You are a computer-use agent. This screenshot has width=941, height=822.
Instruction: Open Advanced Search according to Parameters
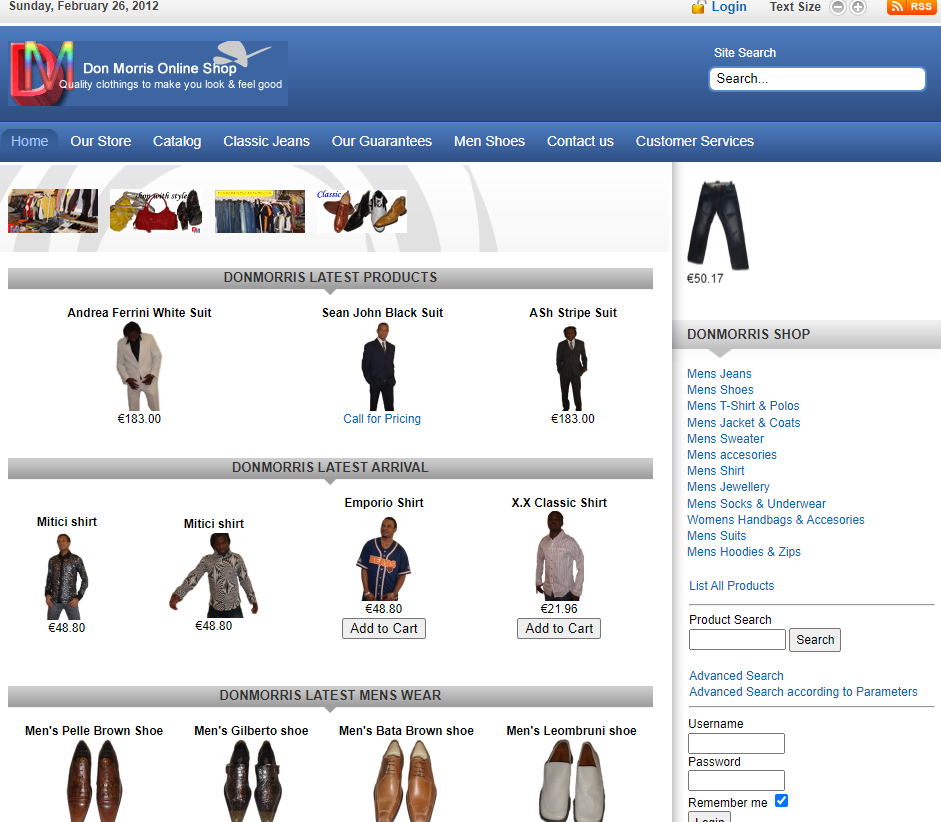click(x=802, y=692)
